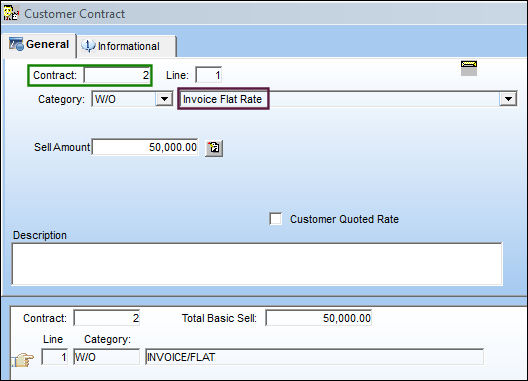
Task: Click the yellow note icon at top right
Action: (x=469, y=68)
